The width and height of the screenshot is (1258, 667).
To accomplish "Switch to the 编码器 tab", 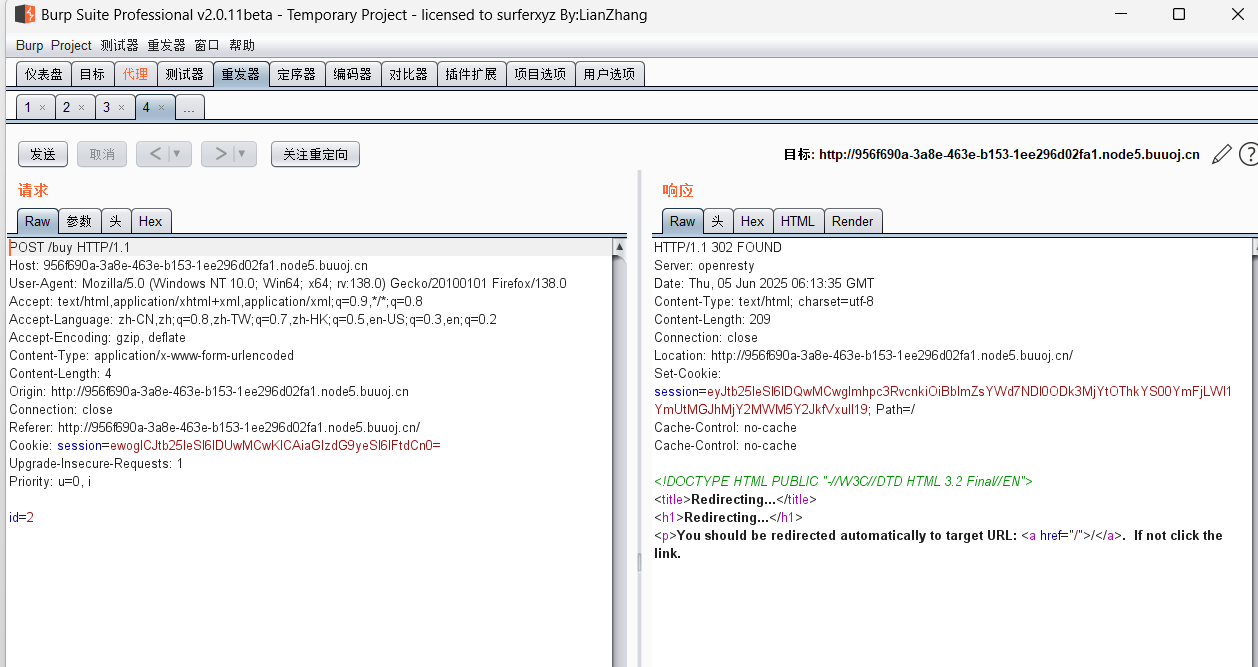I will pyautogui.click(x=352, y=74).
